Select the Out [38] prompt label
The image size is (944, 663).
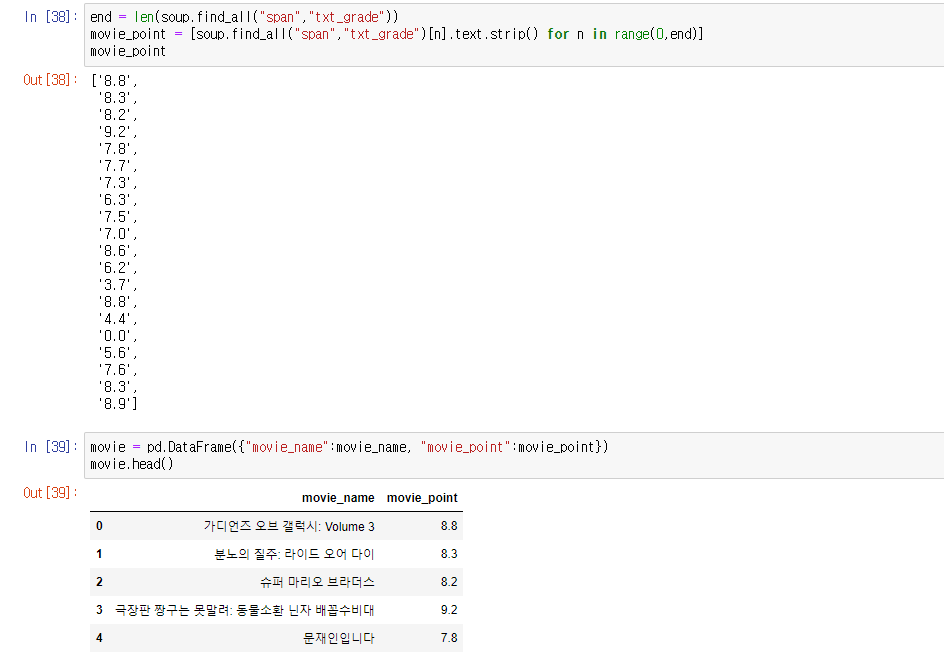click(51, 80)
